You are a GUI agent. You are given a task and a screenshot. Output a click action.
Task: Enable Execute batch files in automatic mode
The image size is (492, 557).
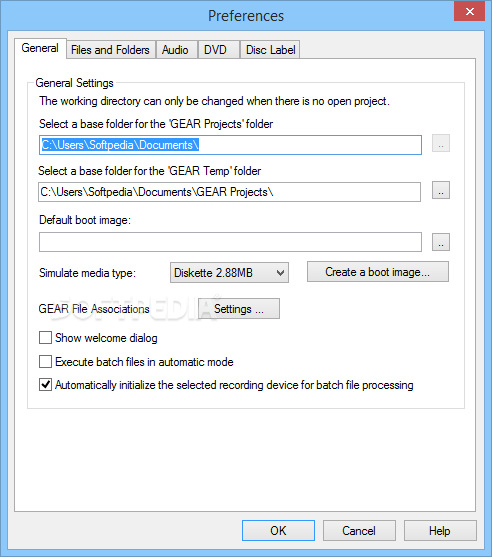click(45, 362)
